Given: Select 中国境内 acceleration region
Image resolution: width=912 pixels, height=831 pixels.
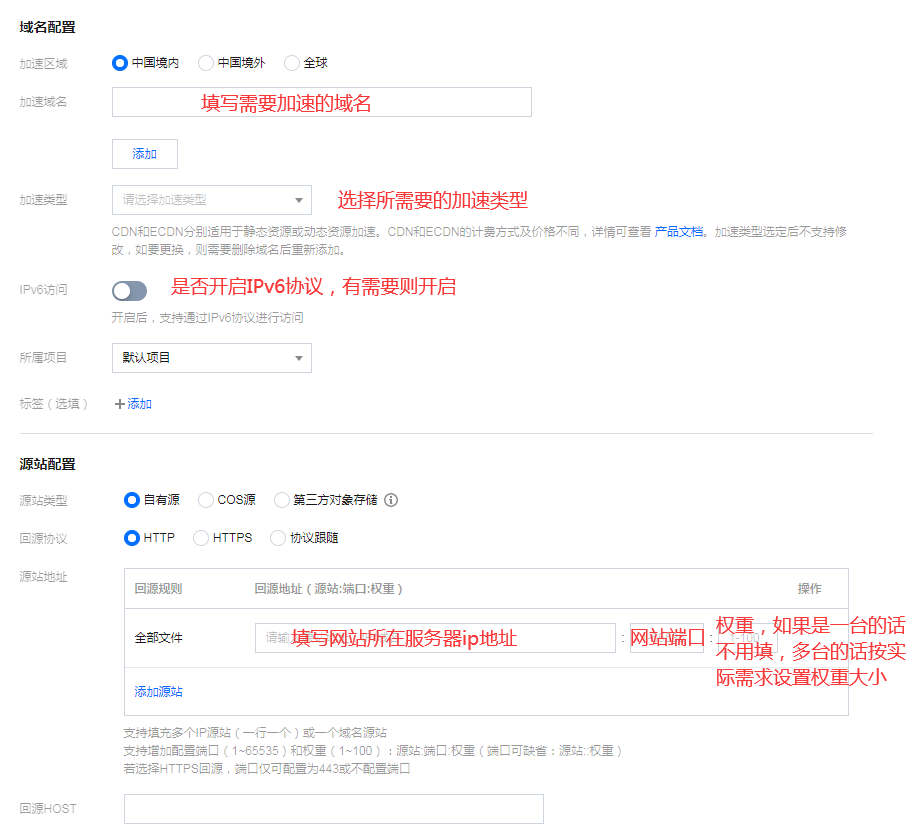Looking at the screenshot, I should [x=120, y=63].
